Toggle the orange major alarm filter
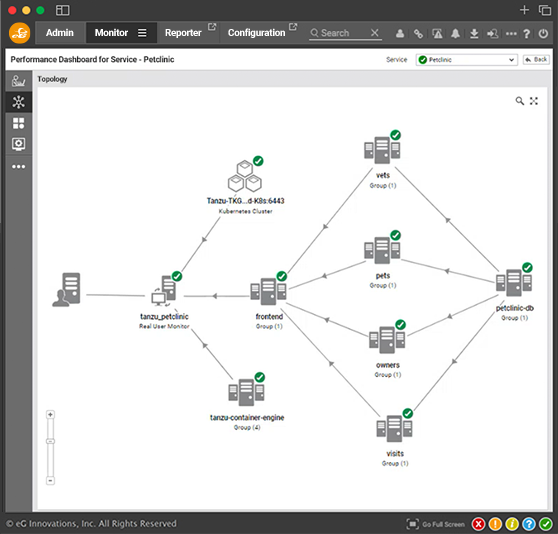Viewport: 558px width, 534px height. click(x=495, y=524)
